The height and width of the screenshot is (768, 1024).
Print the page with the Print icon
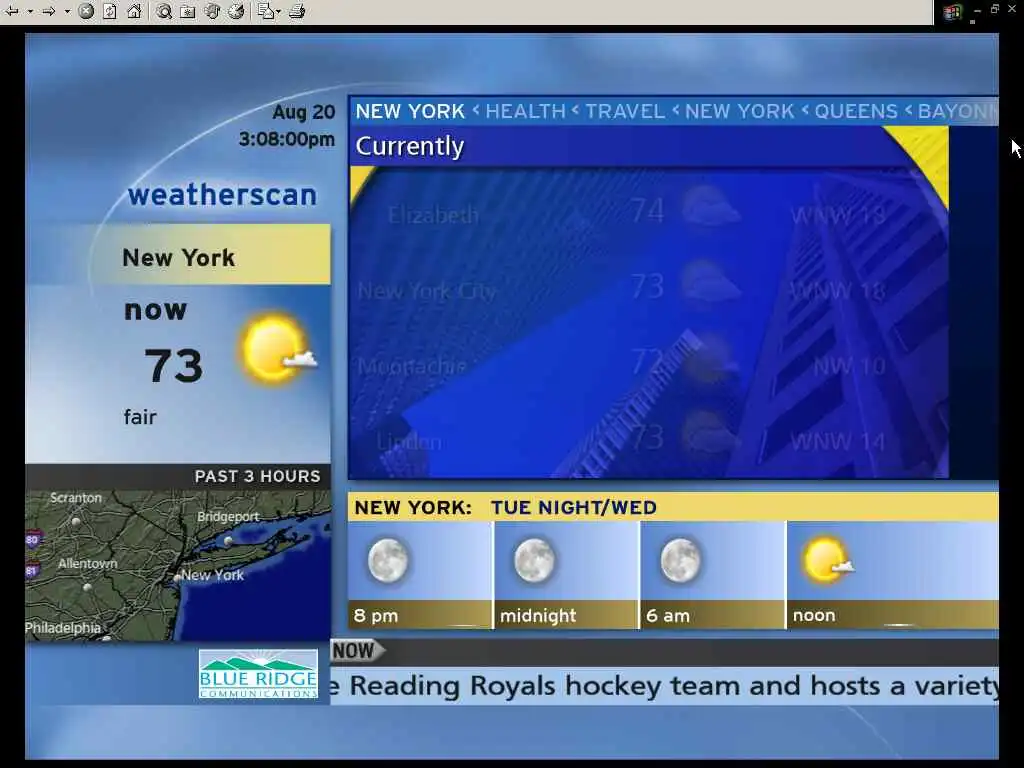[297, 11]
